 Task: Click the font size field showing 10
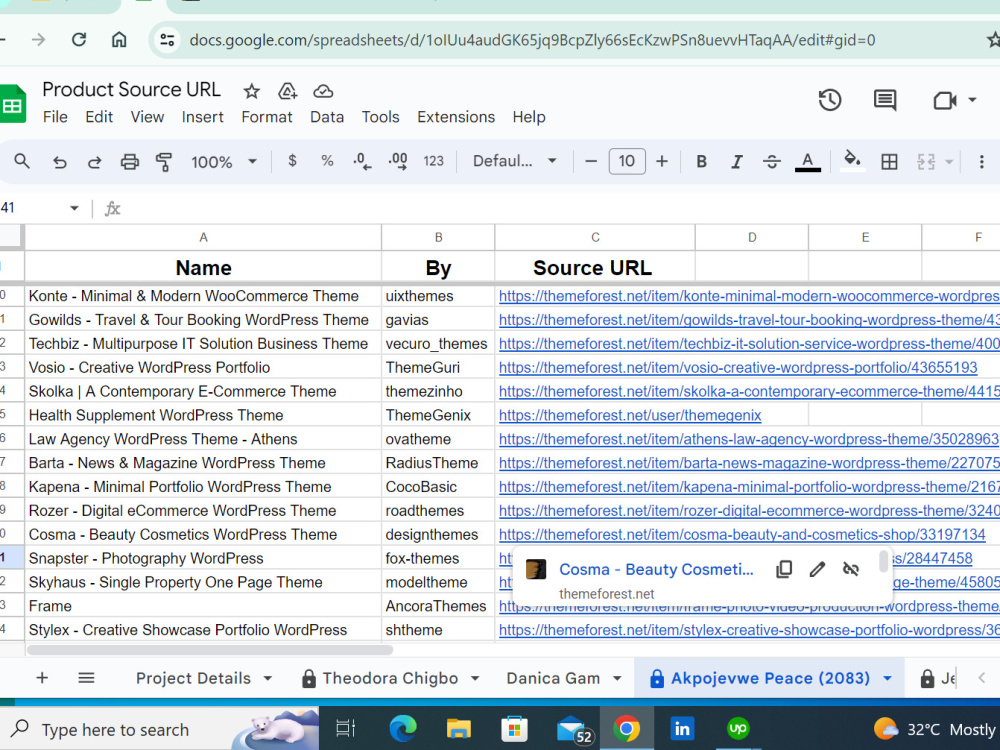tap(627, 161)
